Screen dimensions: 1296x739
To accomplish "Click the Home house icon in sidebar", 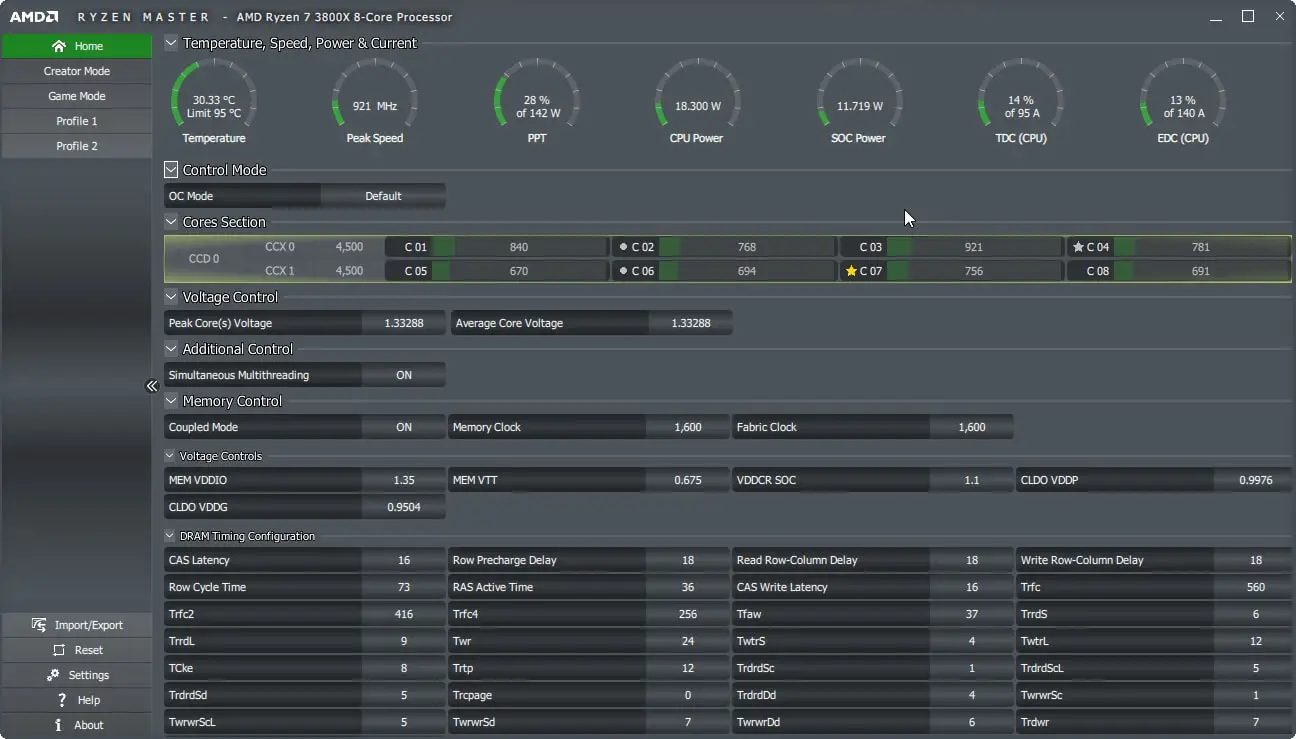I will [x=59, y=46].
